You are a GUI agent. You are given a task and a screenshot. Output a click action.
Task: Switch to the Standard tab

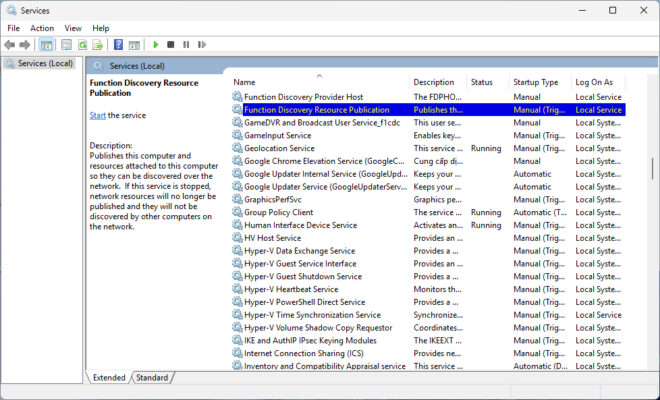[151, 378]
